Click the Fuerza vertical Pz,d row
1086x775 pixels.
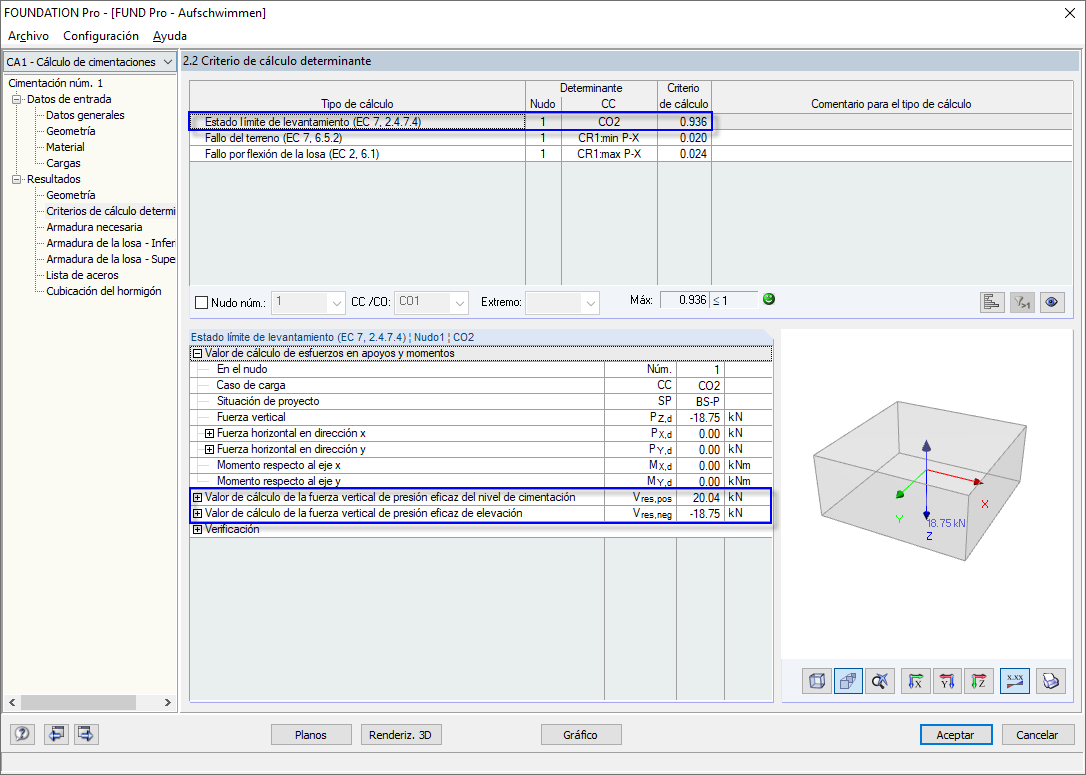tap(481, 417)
